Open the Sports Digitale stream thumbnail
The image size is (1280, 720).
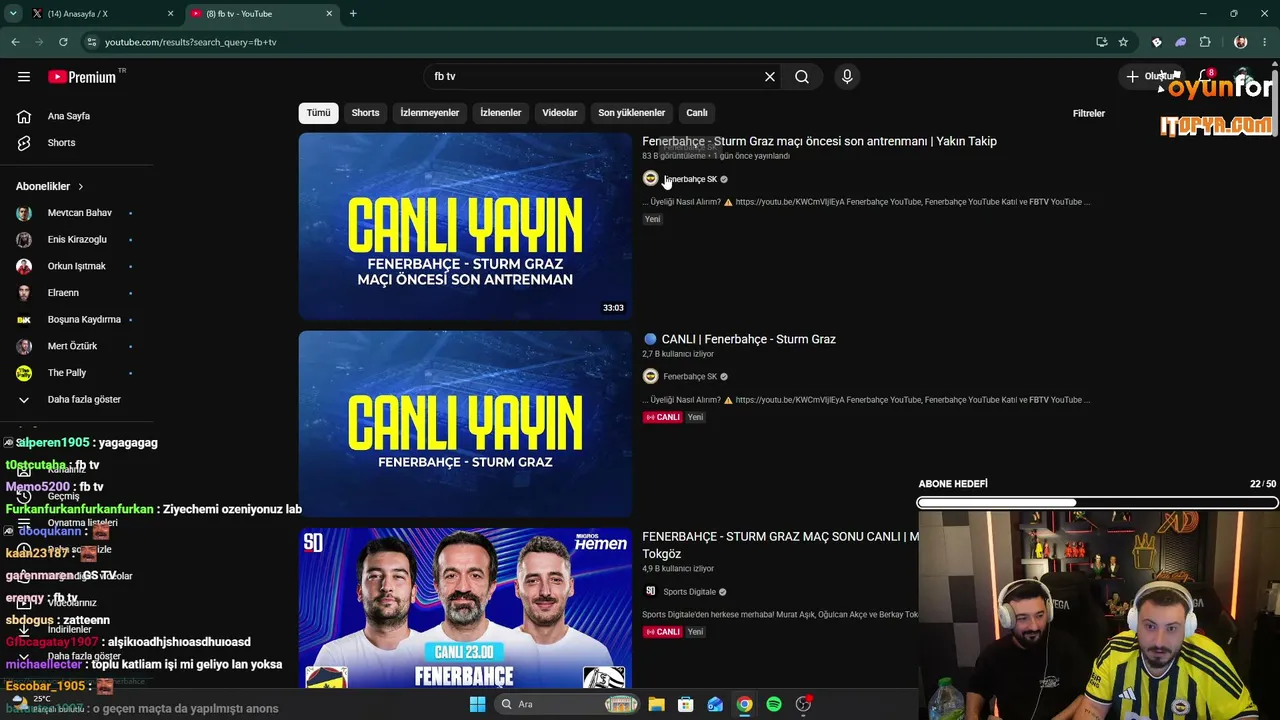point(465,609)
